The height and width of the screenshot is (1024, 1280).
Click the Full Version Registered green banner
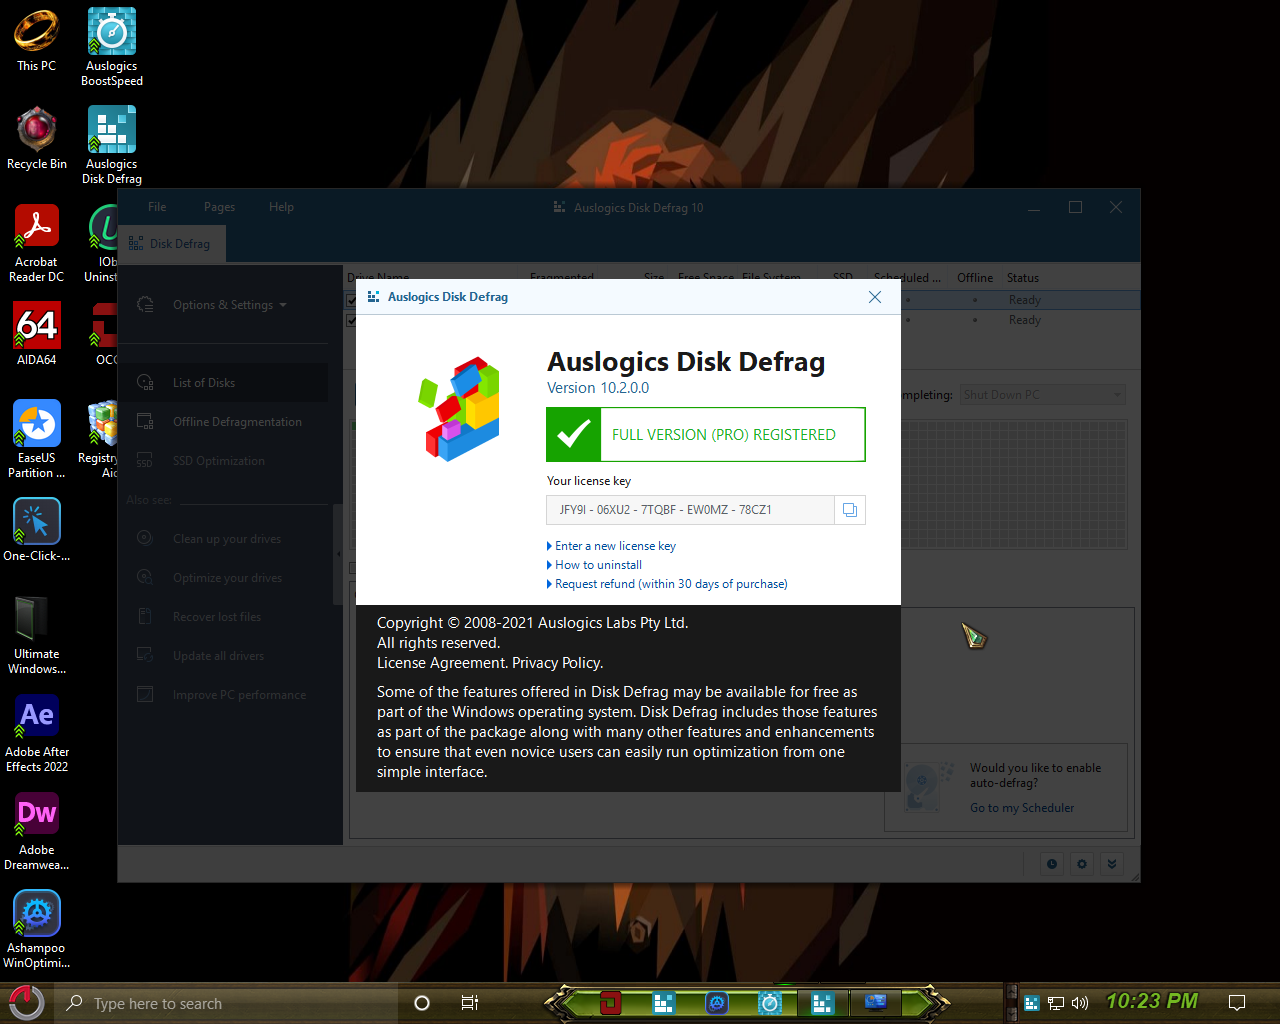(x=705, y=435)
